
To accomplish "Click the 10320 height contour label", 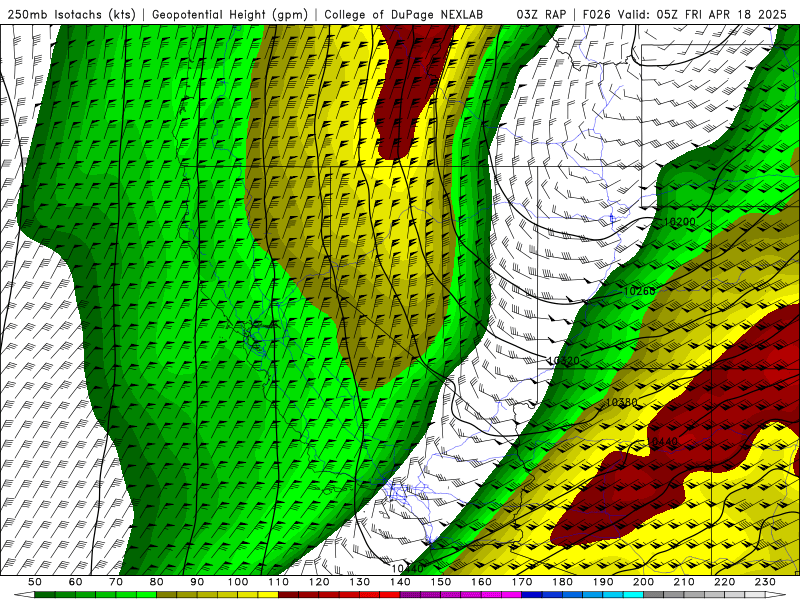I will [x=563, y=361].
